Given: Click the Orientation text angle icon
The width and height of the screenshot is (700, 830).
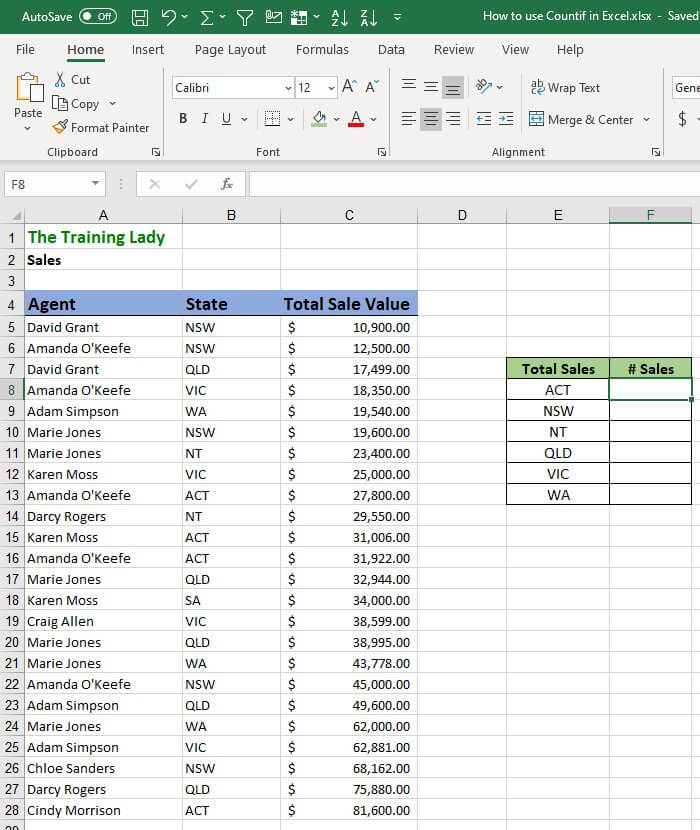Looking at the screenshot, I should (484, 86).
